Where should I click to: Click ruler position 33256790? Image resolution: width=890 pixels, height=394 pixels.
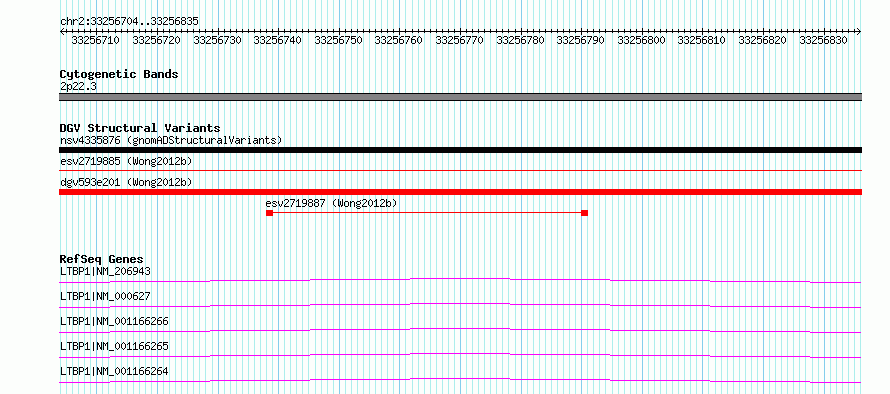[x=580, y=40]
